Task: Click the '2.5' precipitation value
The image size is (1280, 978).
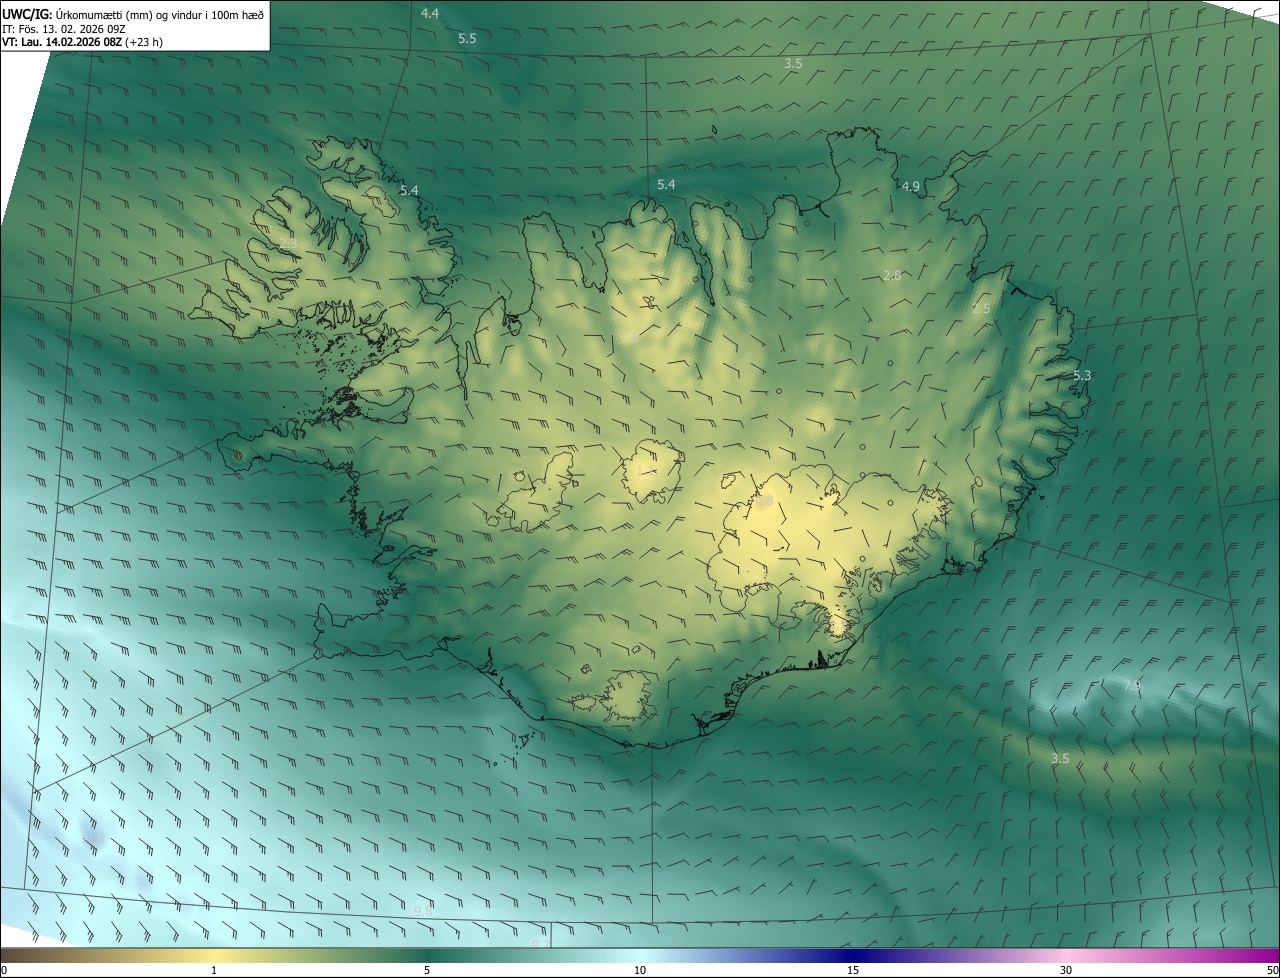Action: tap(981, 309)
